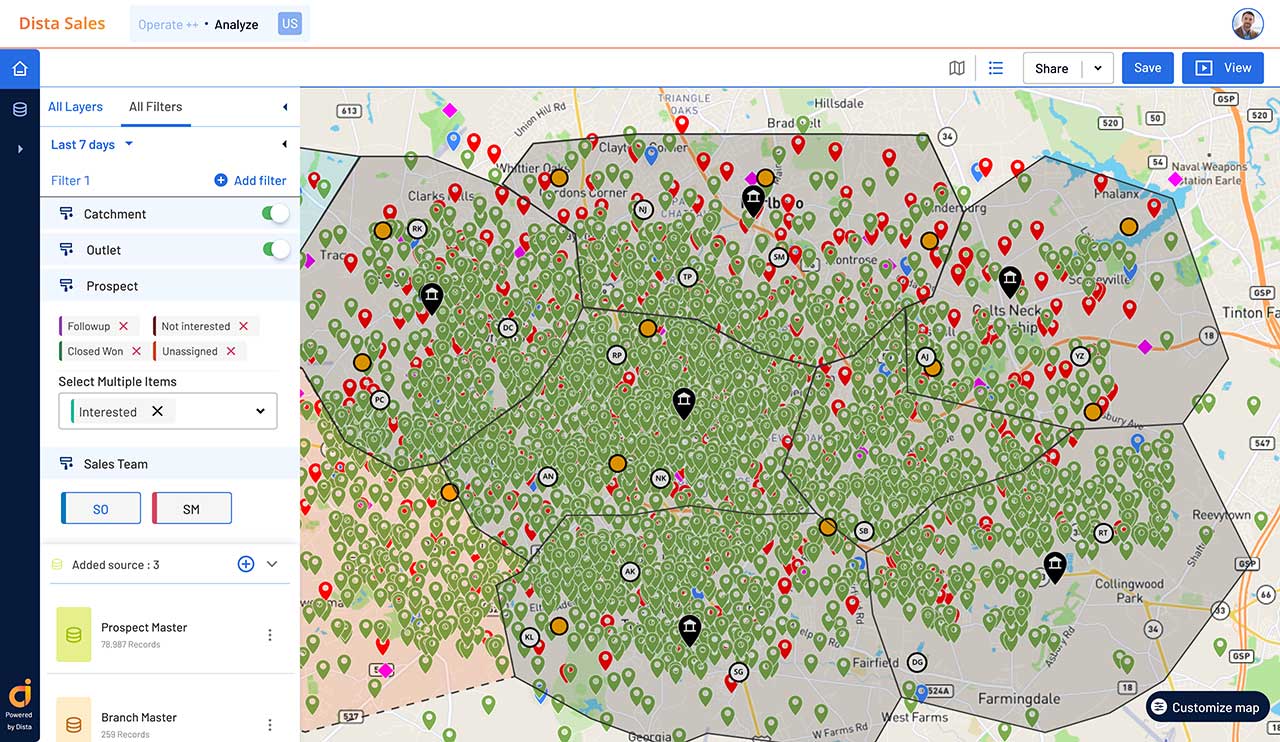This screenshot has height=742, width=1280.
Task: Open the All Layers tab
Action: pyautogui.click(x=75, y=106)
